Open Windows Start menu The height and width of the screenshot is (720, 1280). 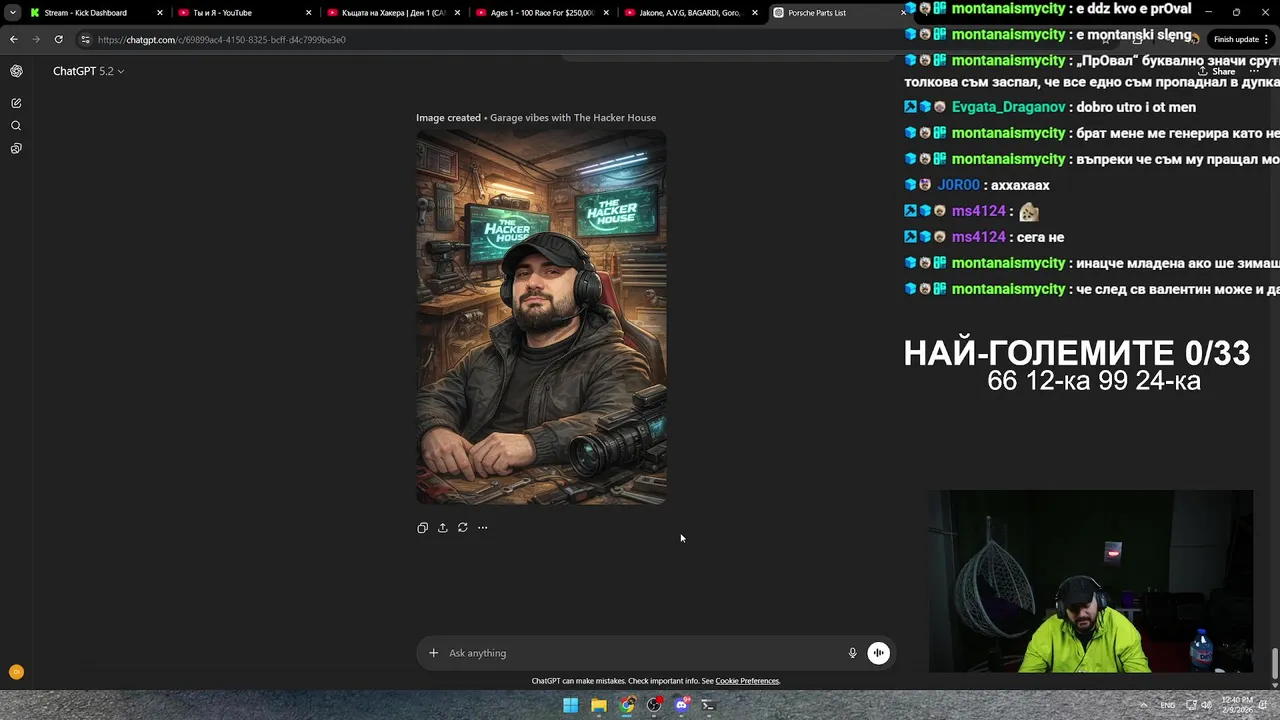pyautogui.click(x=570, y=705)
